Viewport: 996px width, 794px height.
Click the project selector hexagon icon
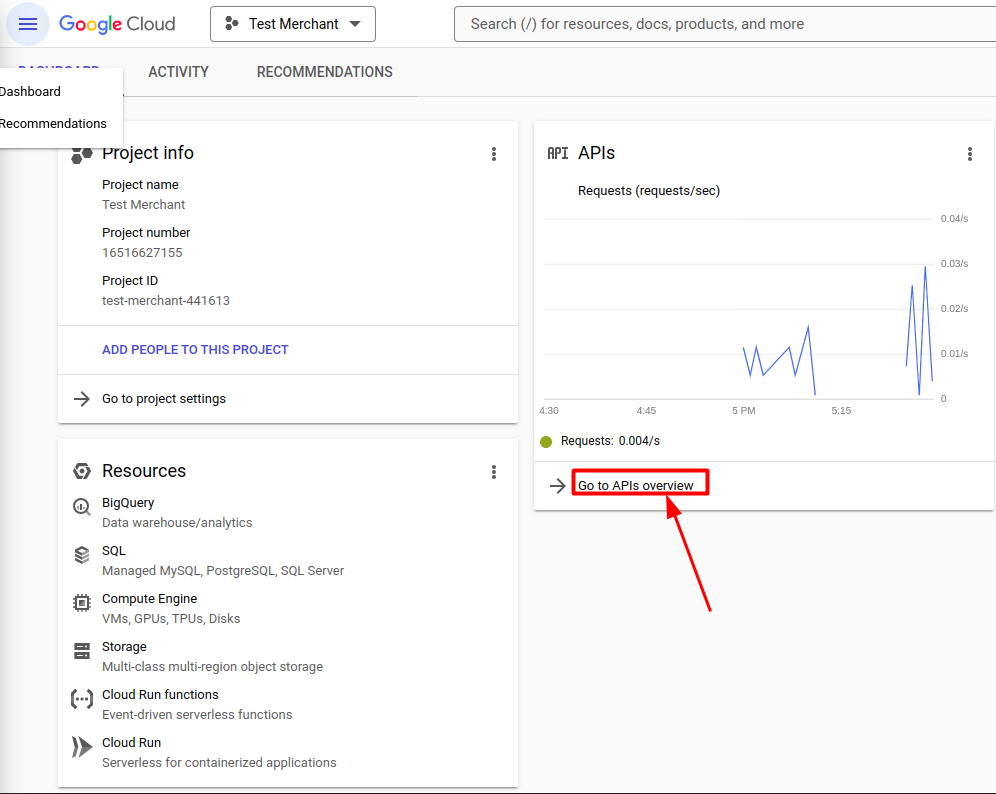coord(232,24)
